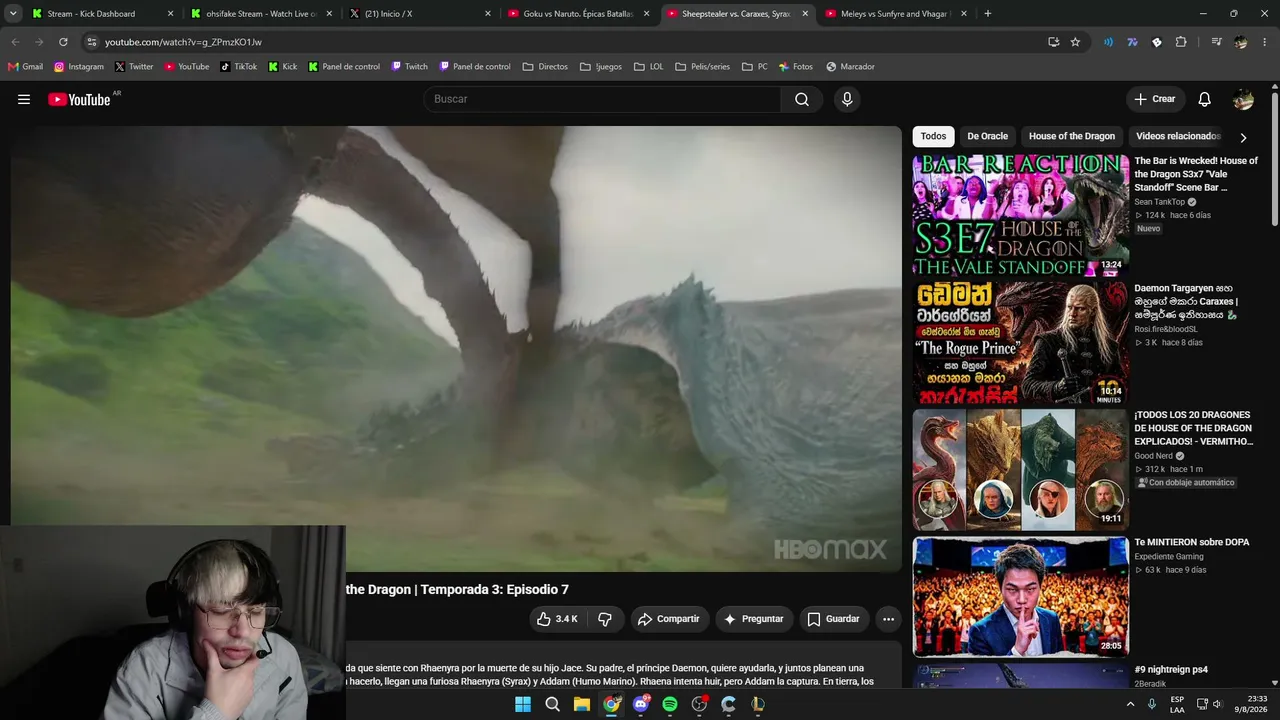Select the Videos relacionados chip
Viewport: 1280px width, 720px height.
[x=1178, y=136]
